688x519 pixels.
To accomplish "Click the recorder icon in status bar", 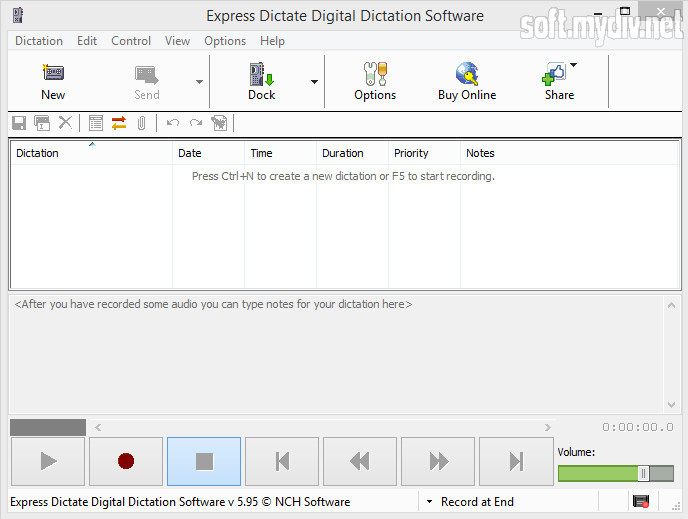I will [641, 501].
